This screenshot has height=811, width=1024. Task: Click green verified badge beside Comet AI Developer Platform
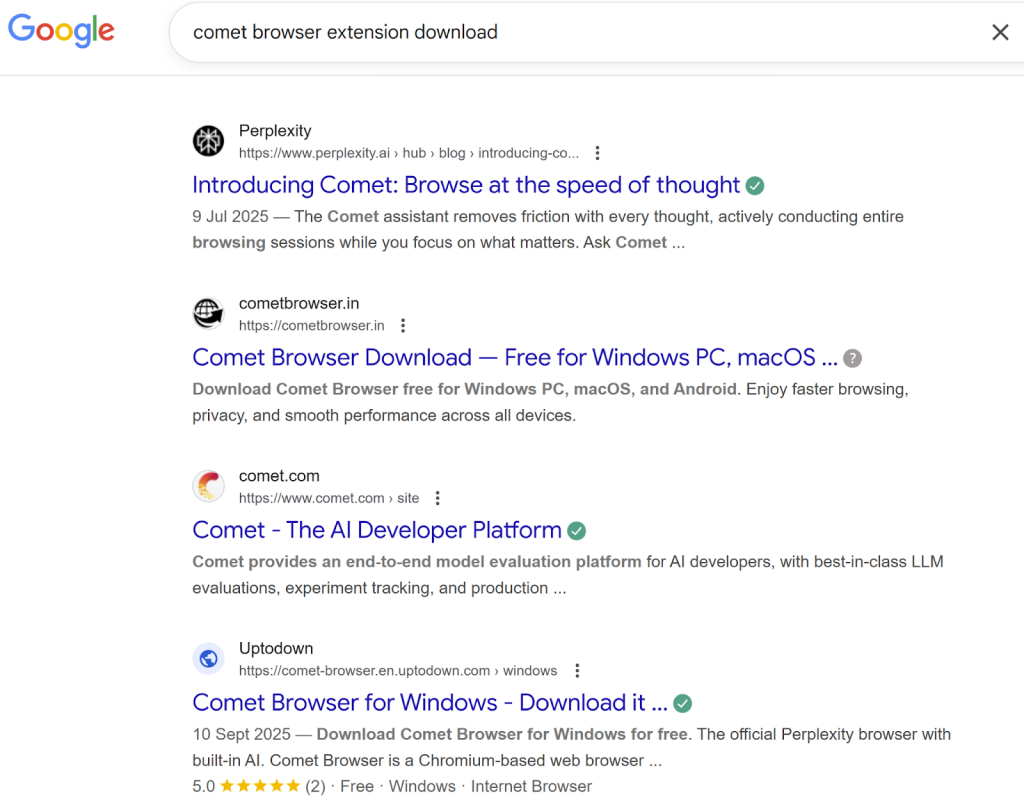577,531
